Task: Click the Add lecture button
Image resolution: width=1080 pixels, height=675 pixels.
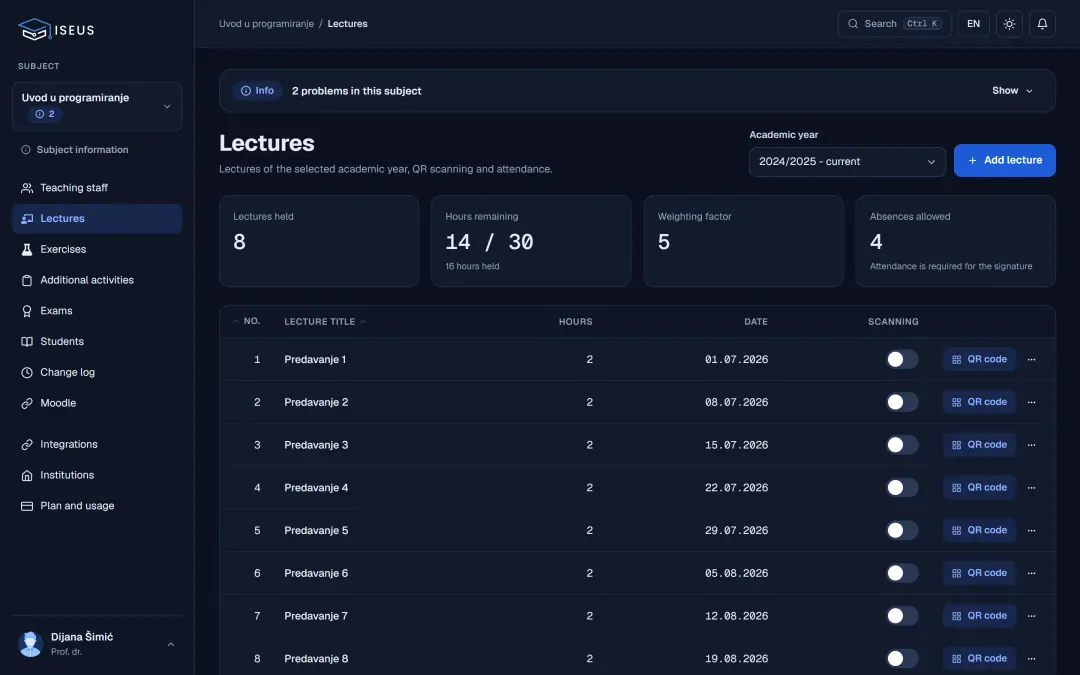Action: click(1004, 160)
